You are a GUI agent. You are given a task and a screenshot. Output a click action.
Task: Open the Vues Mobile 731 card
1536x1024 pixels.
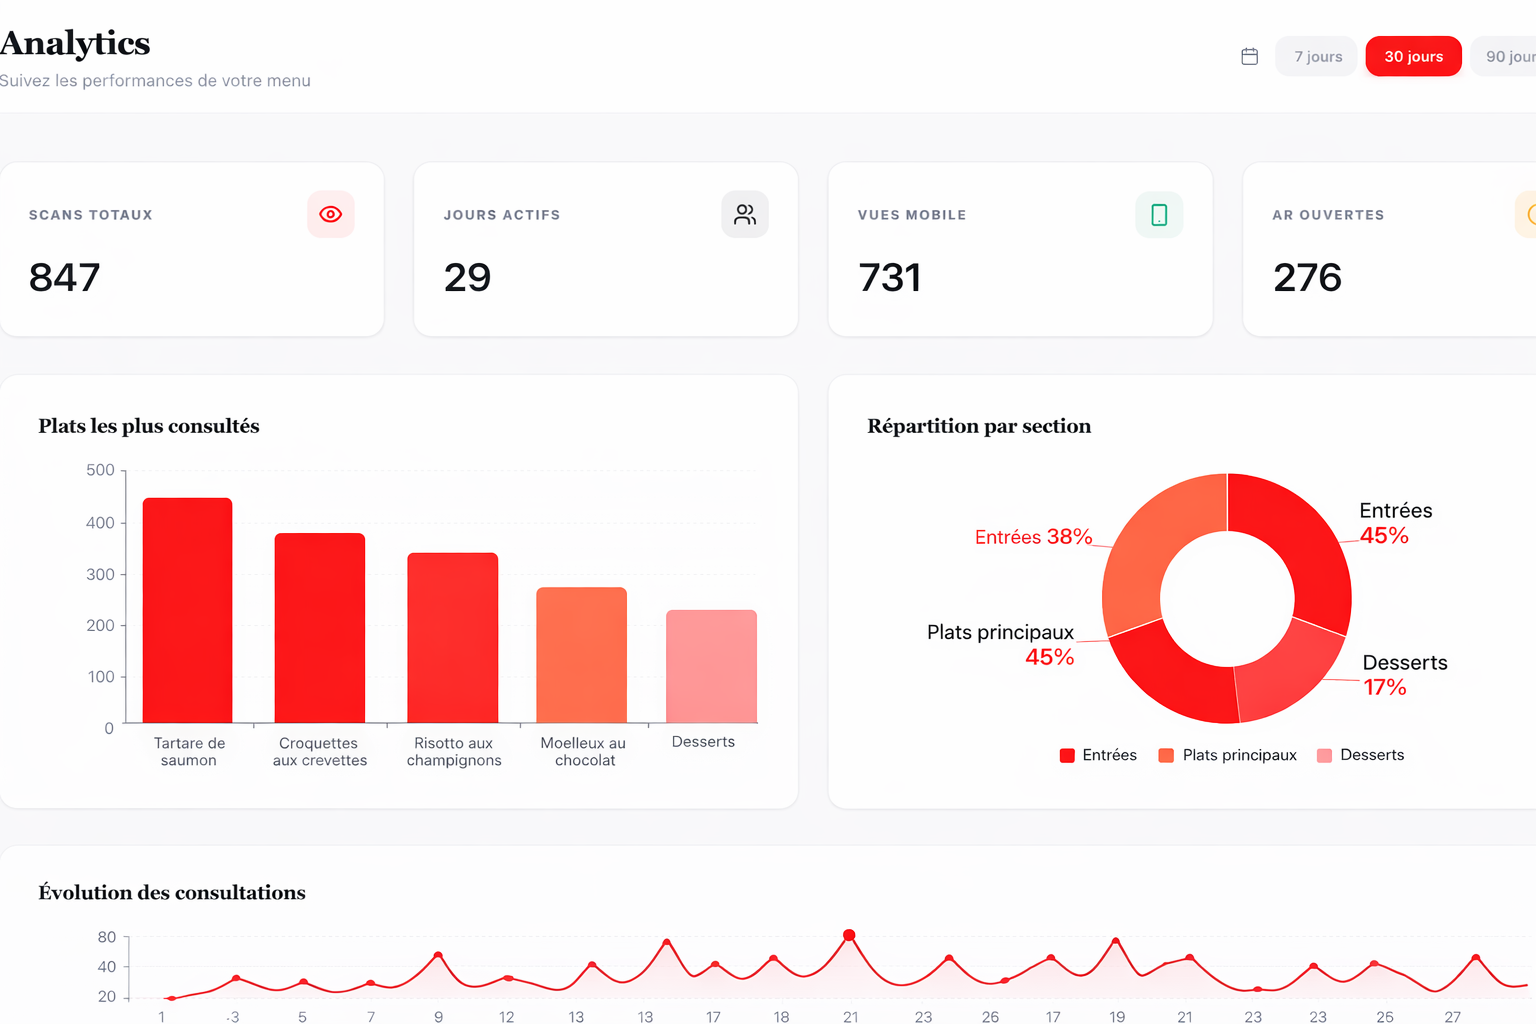click(x=1020, y=250)
